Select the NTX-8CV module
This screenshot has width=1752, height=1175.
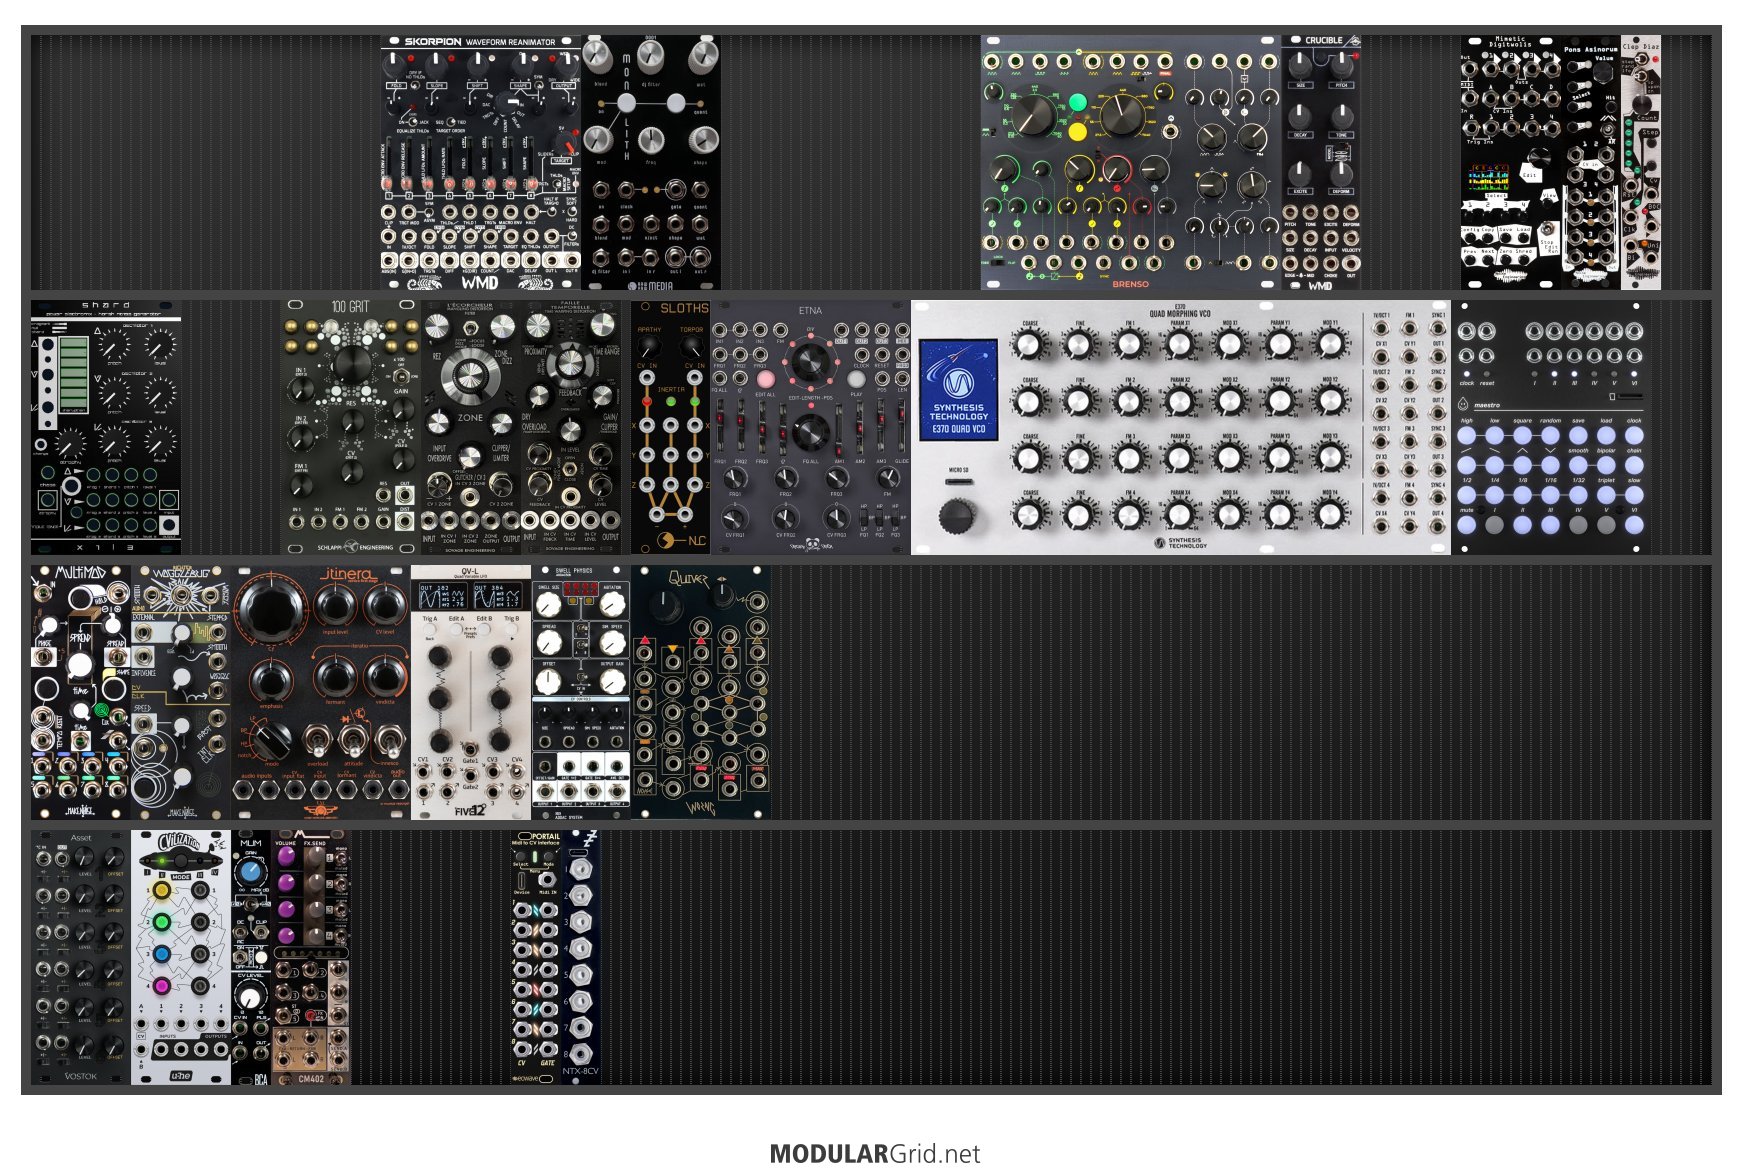click(x=581, y=957)
